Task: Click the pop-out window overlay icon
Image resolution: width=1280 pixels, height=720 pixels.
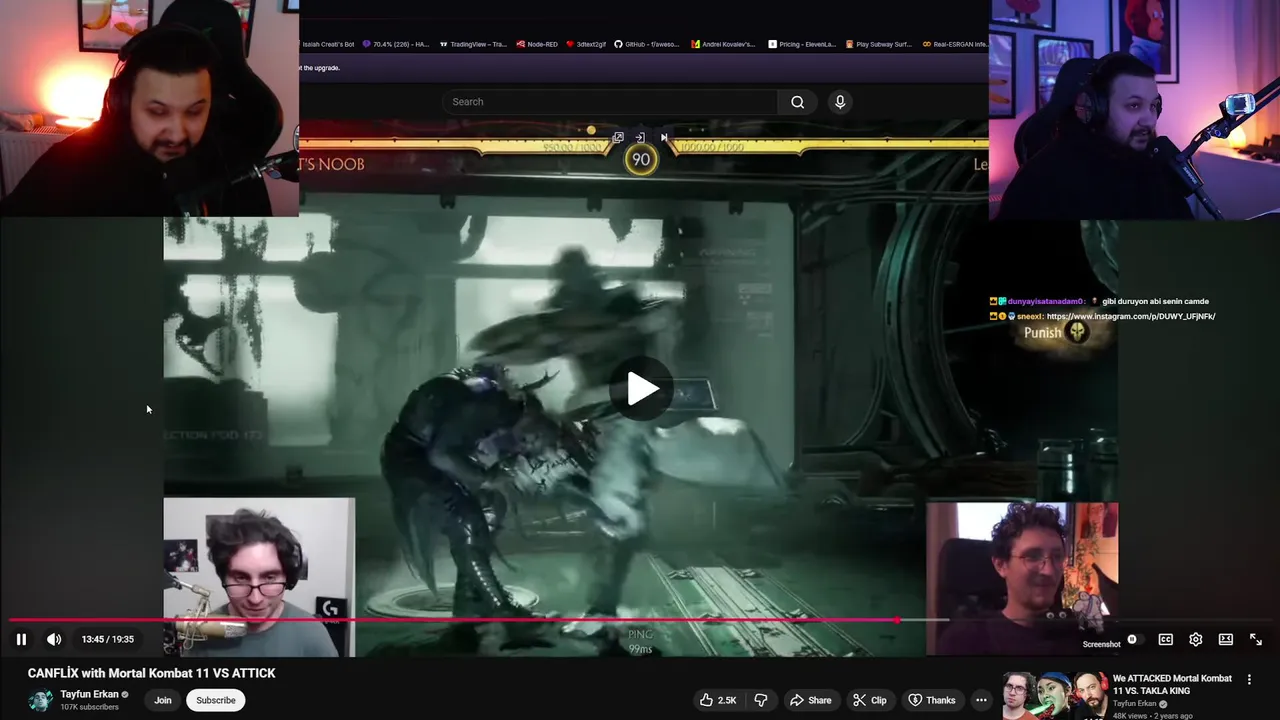Action: [618, 138]
